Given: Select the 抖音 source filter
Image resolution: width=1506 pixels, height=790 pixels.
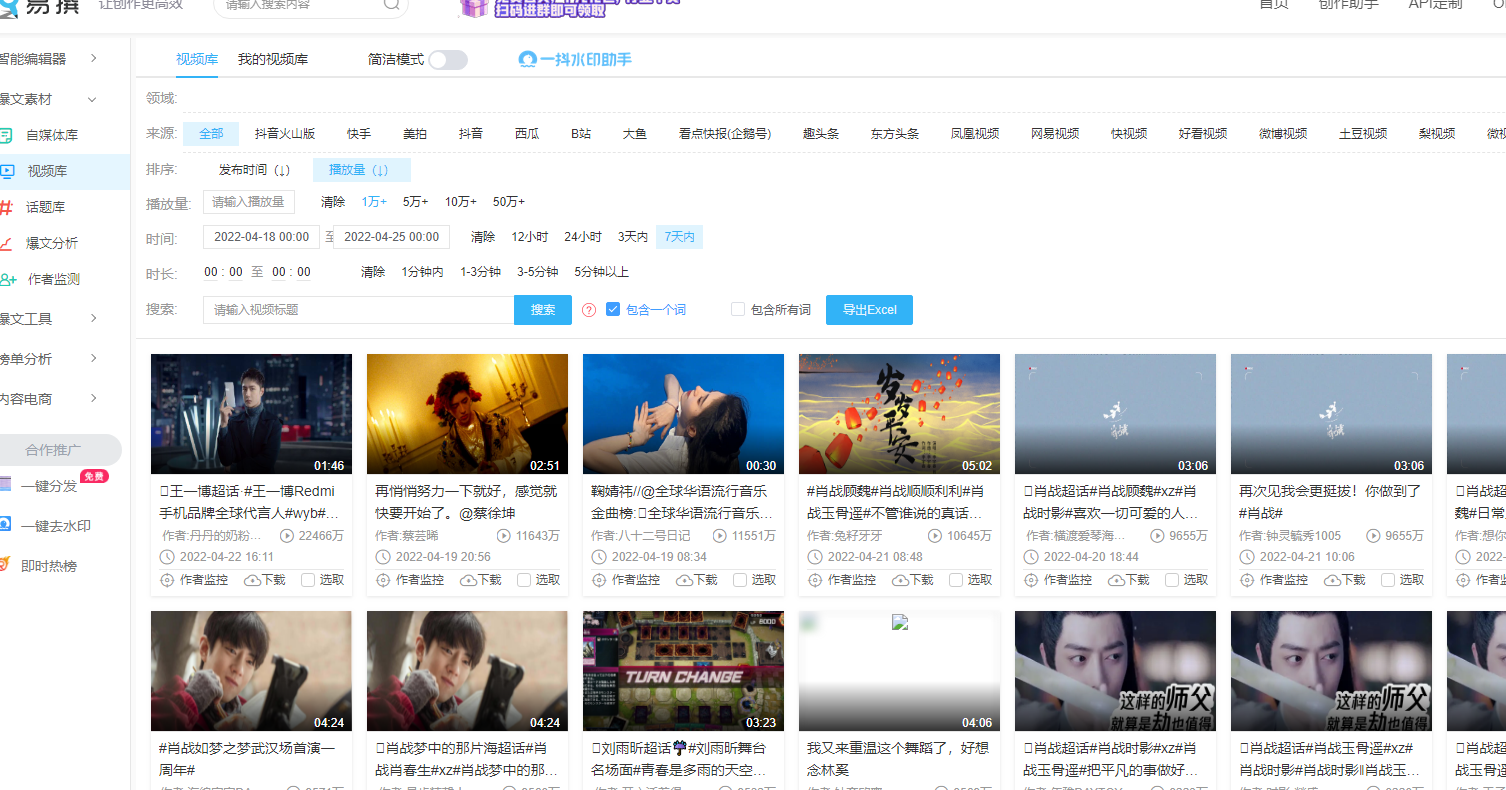Looking at the screenshot, I should [471, 133].
